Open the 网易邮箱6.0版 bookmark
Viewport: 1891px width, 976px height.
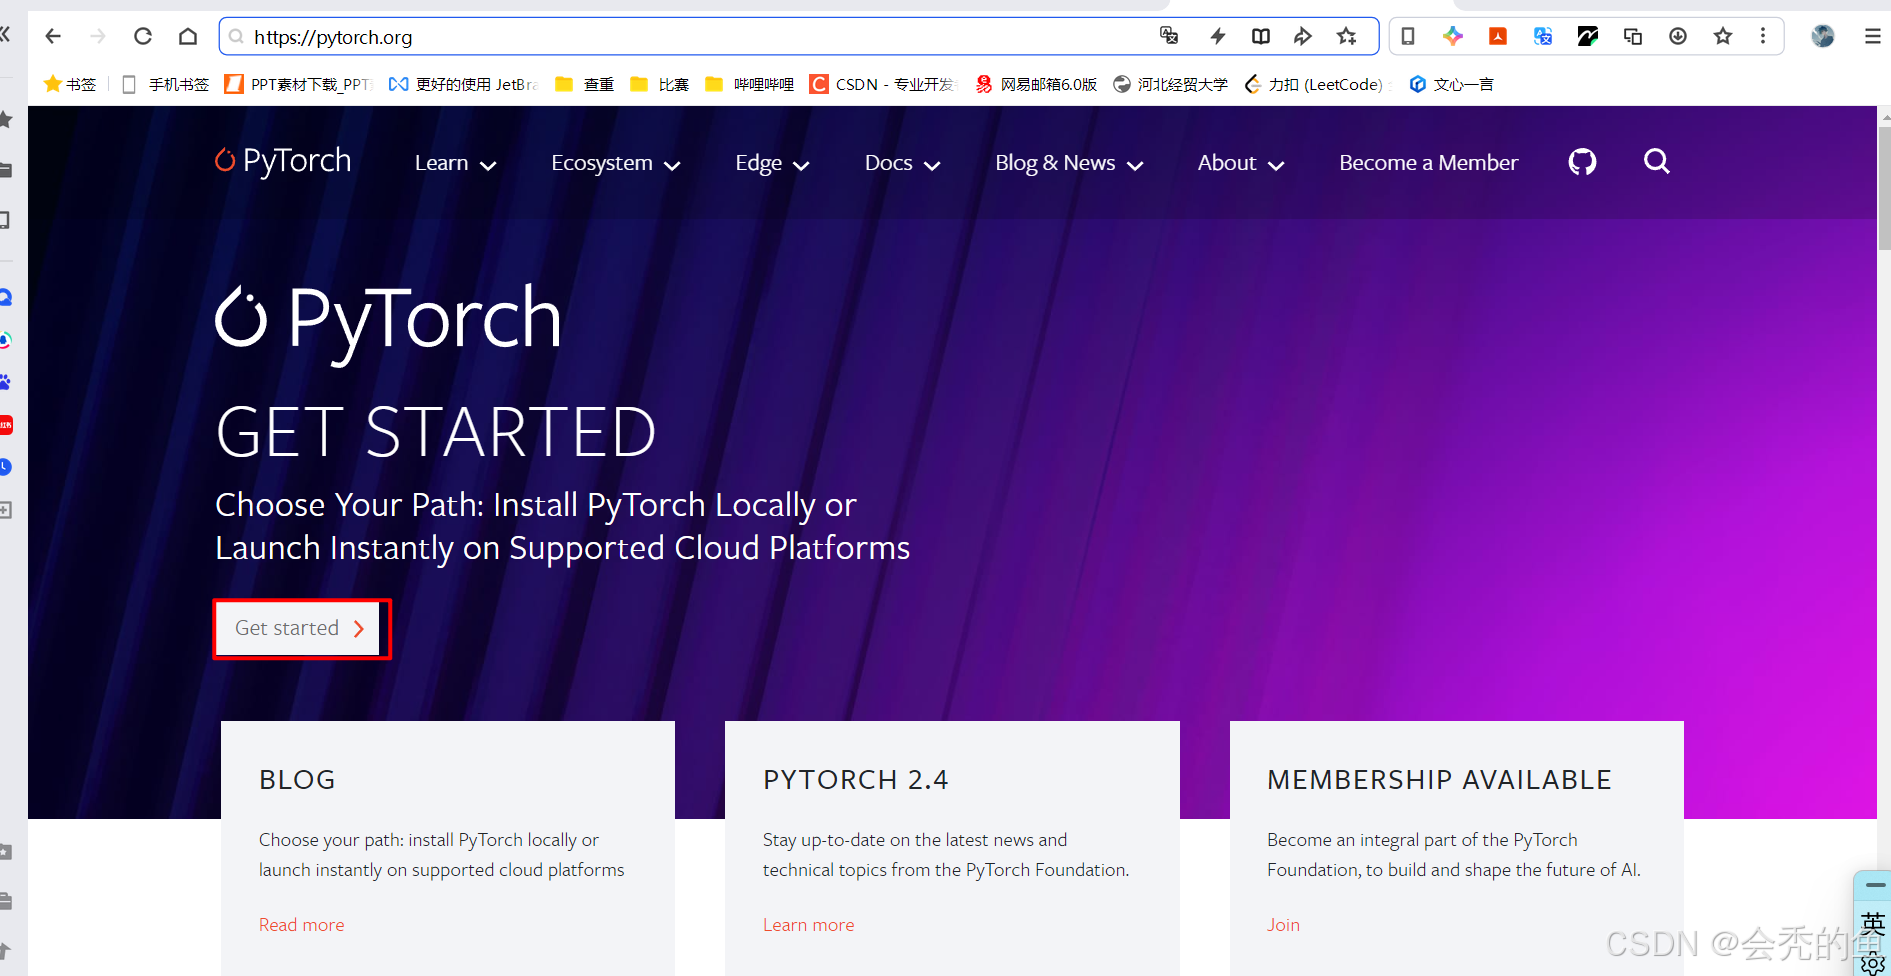[x=1036, y=84]
